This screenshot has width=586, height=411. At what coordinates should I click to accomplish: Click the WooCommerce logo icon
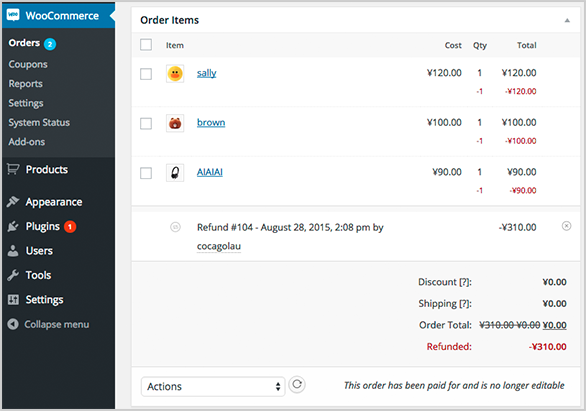coord(13,15)
